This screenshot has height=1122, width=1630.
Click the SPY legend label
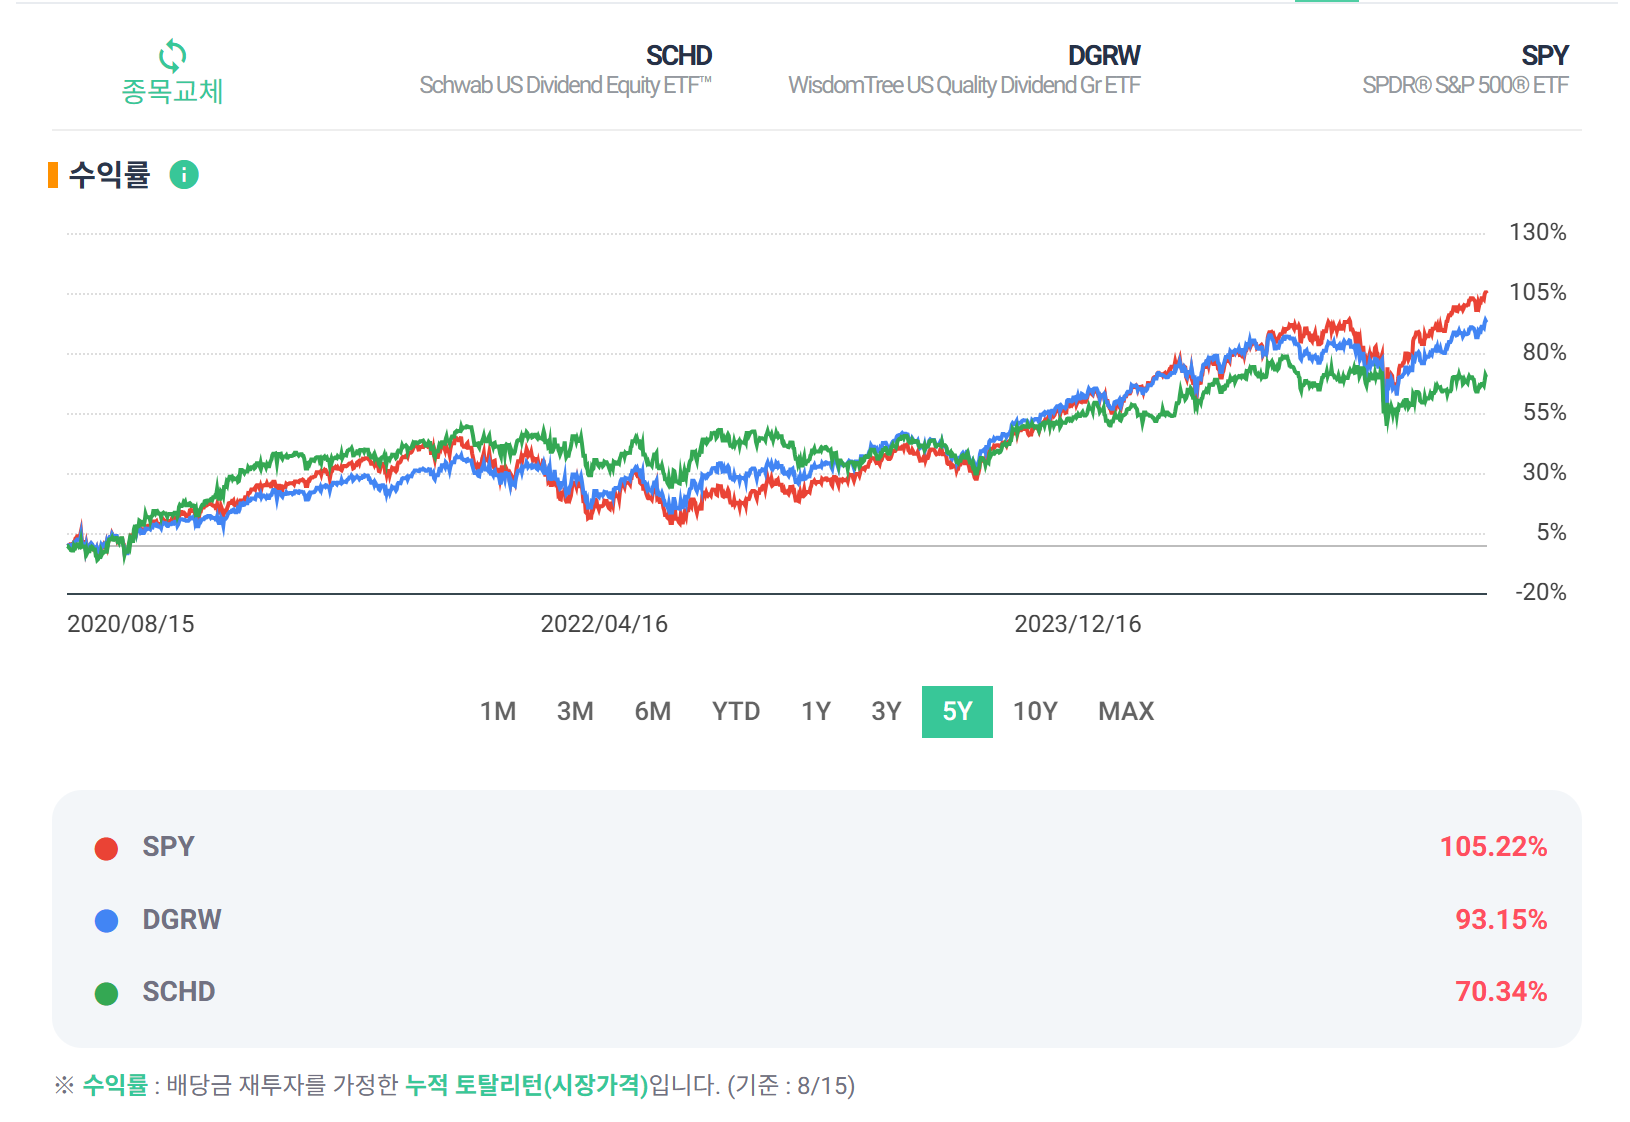point(168,846)
